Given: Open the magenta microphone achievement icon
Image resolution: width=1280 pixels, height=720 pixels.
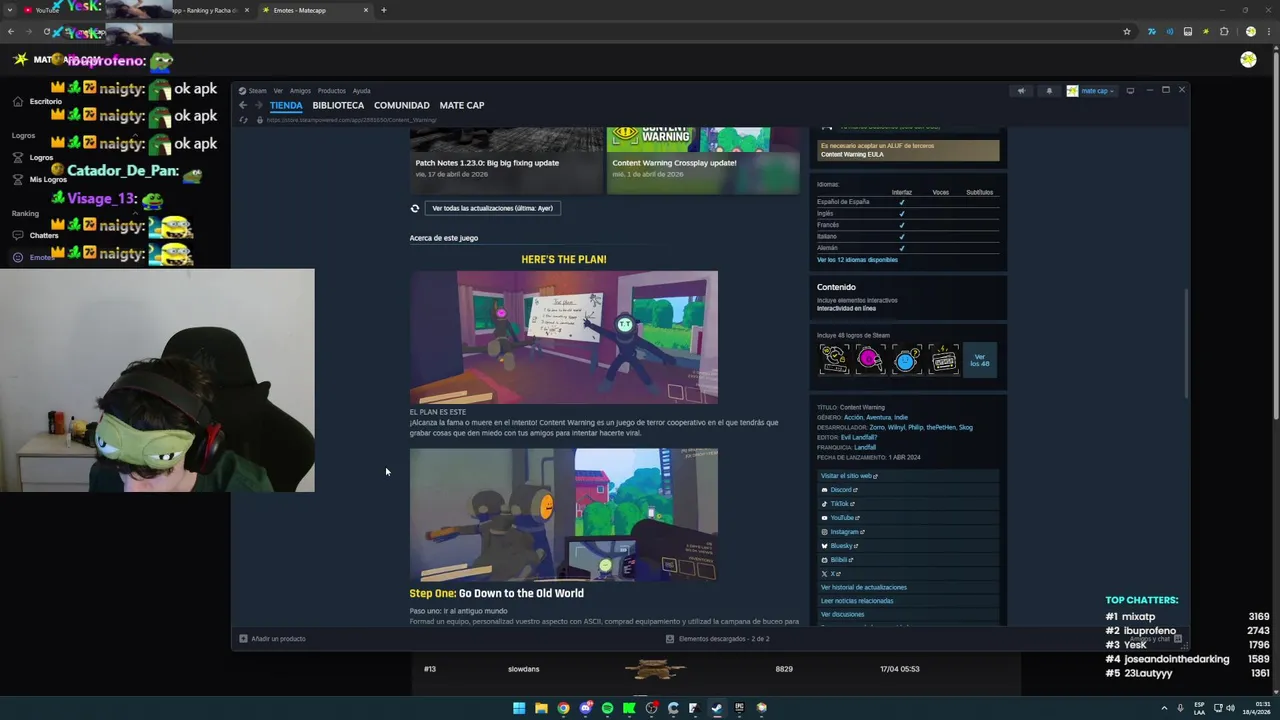Looking at the screenshot, I should [x=870, y=359].
